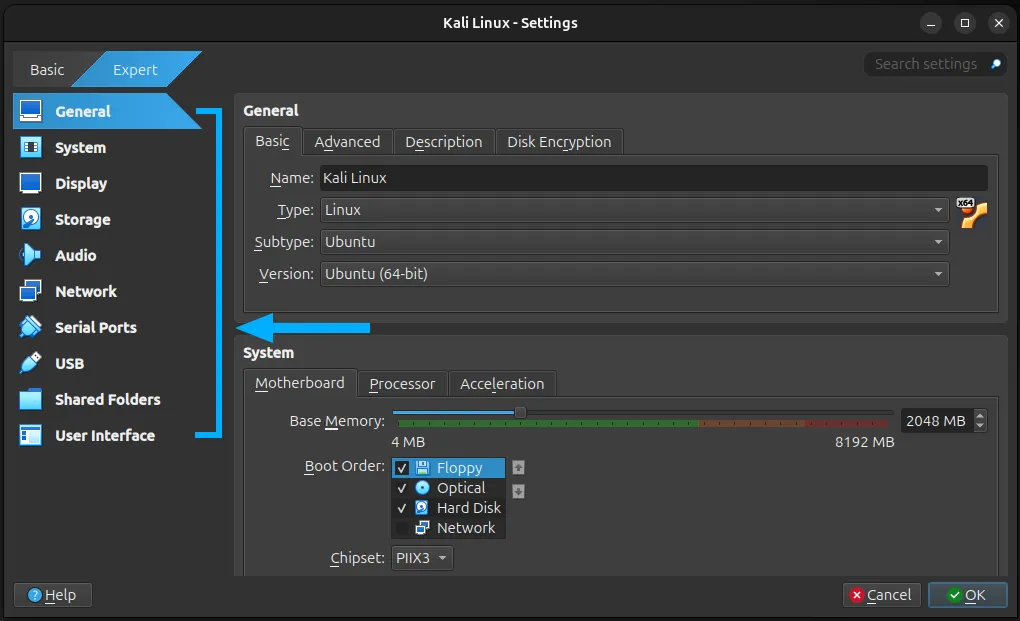
Task: Select the Motherboard tab
Action: pyautogui.click(x=300, y=383)
